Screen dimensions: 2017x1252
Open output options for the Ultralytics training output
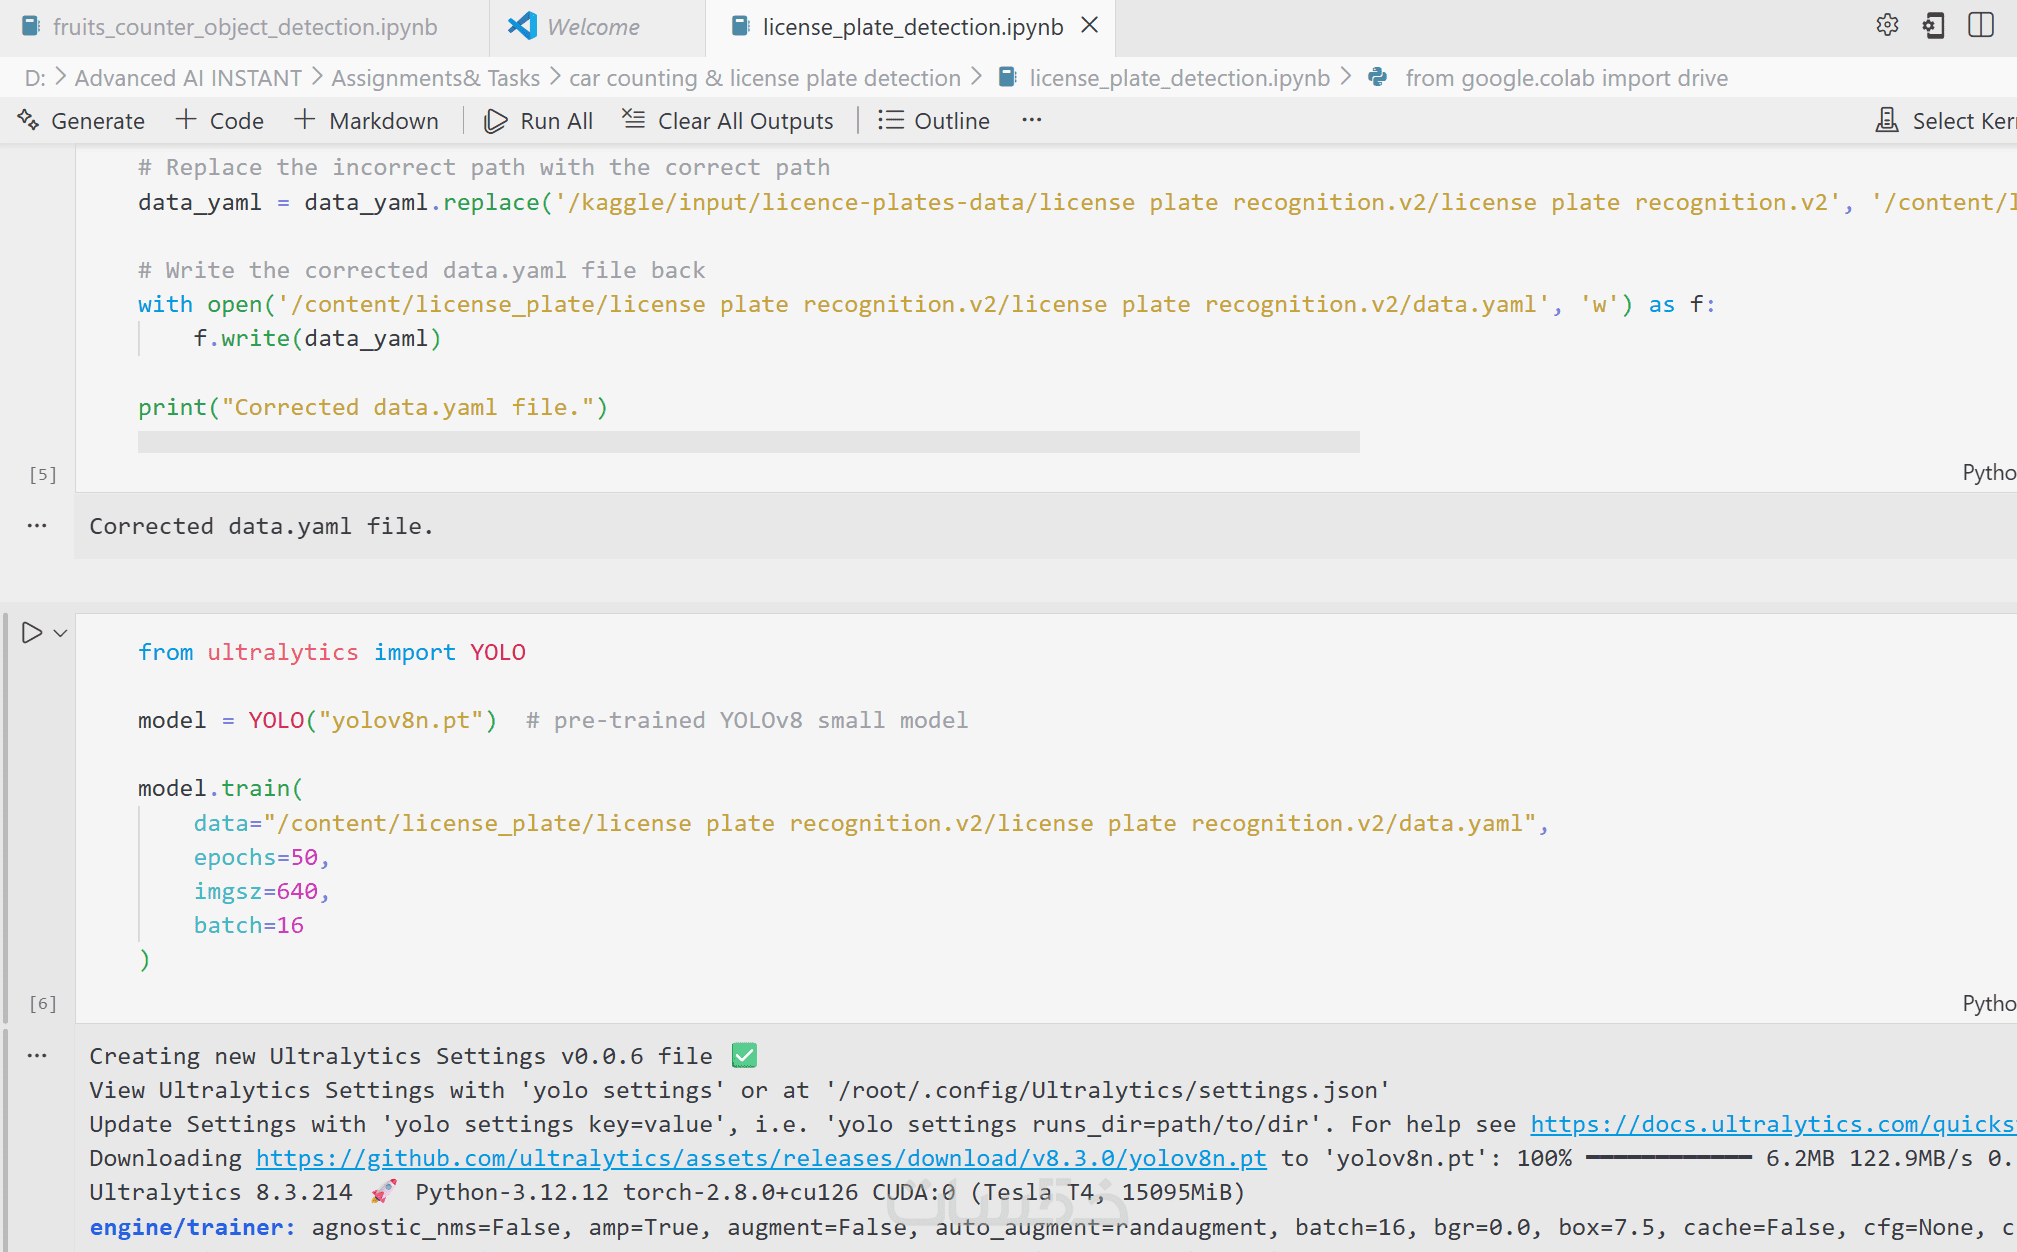tap(37, 1056)
